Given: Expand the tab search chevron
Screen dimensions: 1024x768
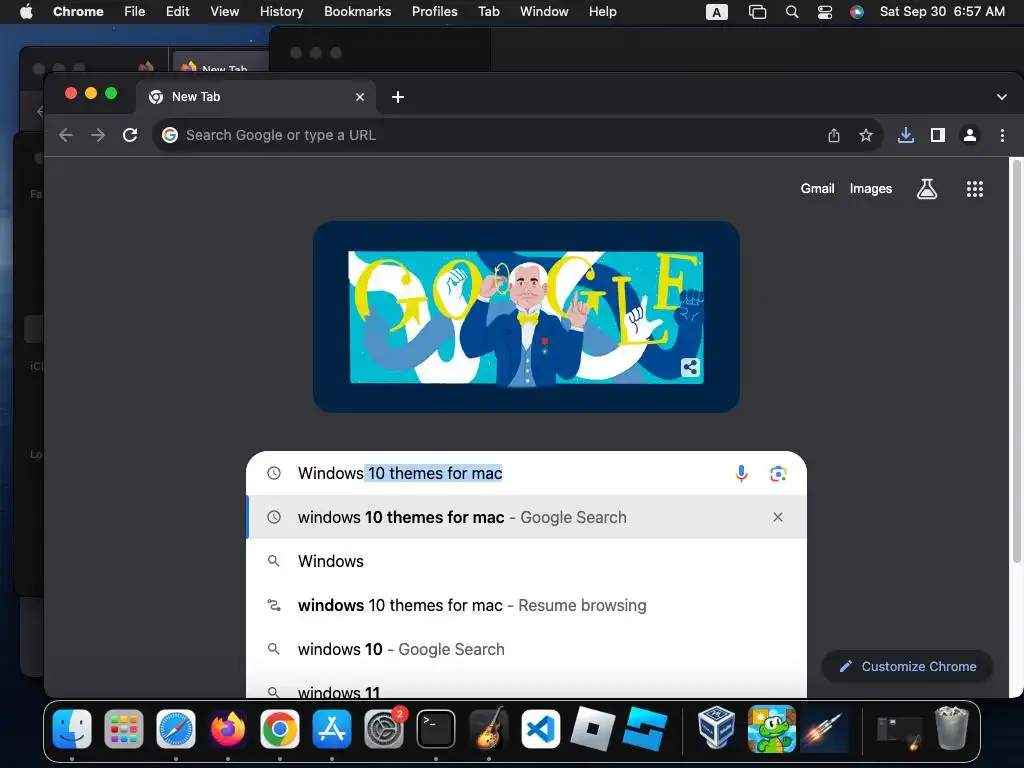Looking at the screenshot, I should point(1002,97).
